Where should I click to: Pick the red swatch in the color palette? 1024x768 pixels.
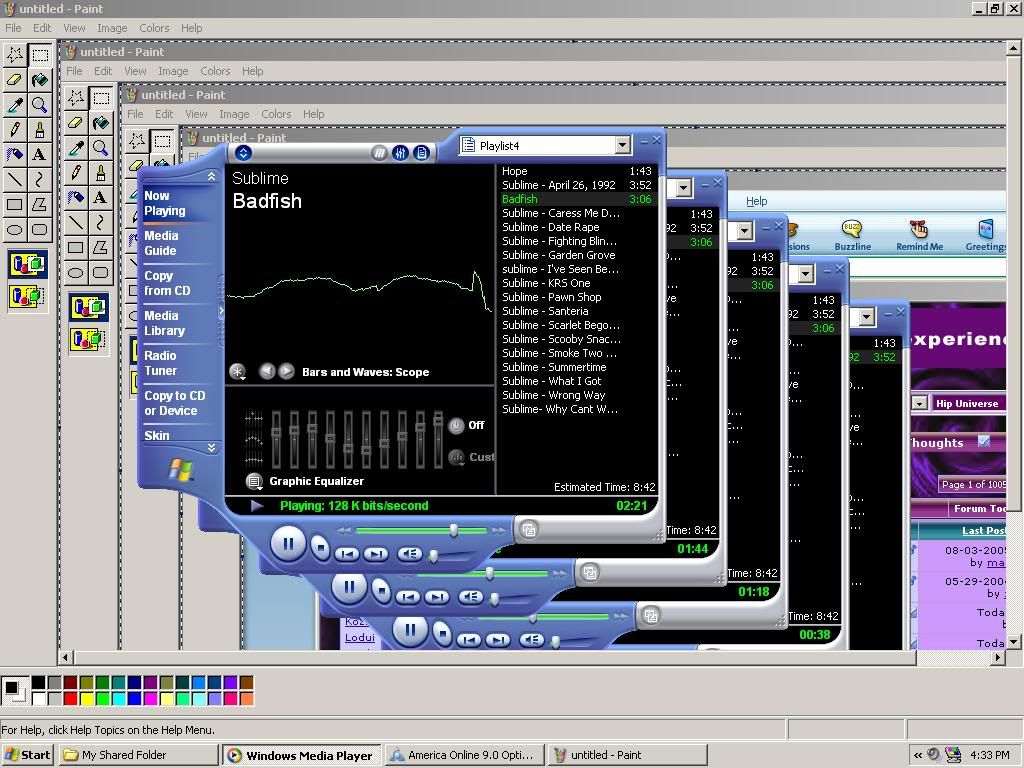[70, 698]
